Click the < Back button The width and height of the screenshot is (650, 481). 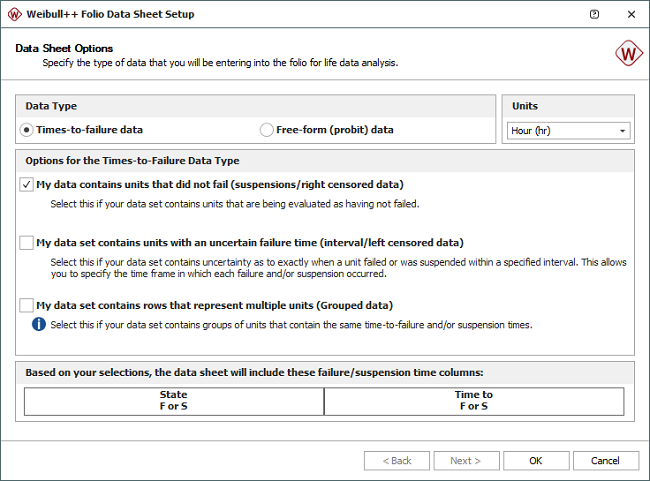pyautogui.click(x=397, y=461)
